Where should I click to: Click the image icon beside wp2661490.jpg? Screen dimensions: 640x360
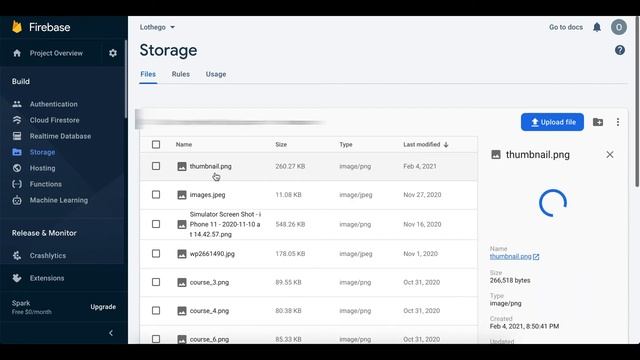click(182, 254)
